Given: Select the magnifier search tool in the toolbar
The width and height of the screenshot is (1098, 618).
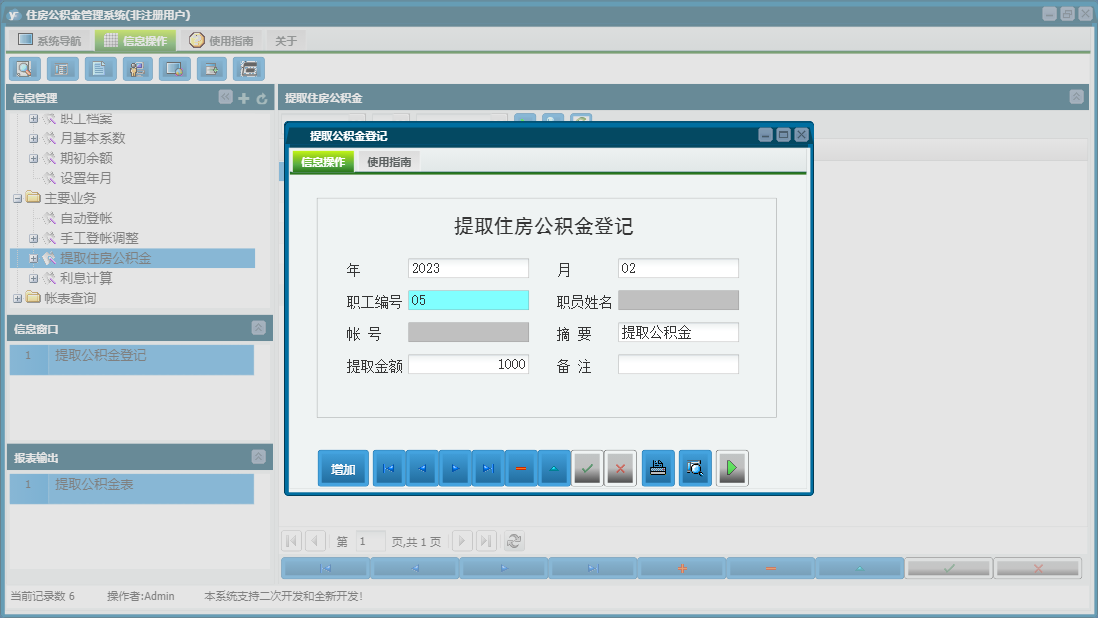Looking at the screenshot, I should 24,69.
